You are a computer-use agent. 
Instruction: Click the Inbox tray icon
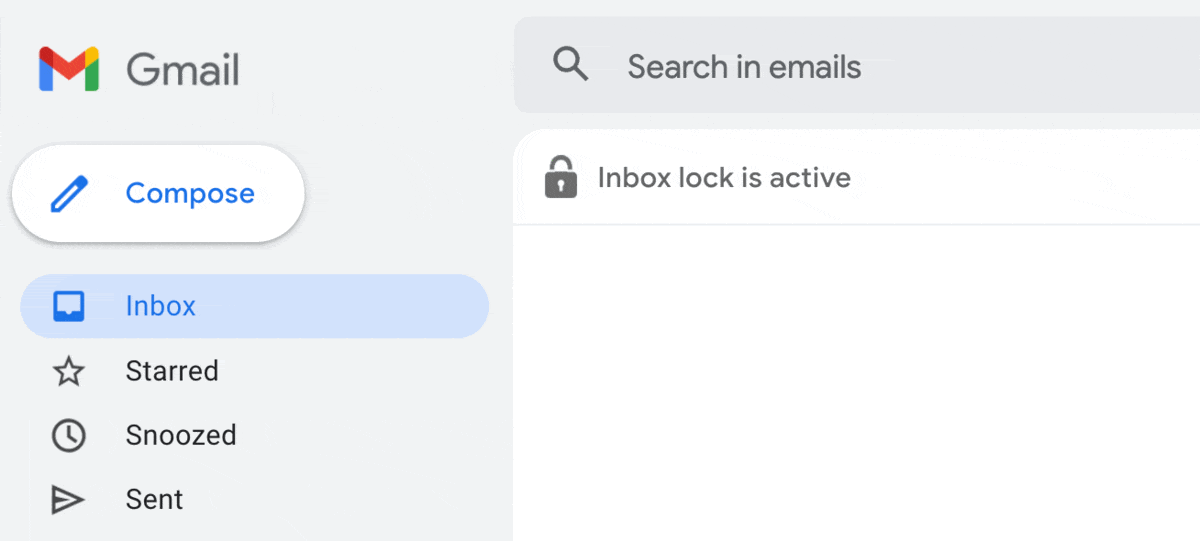68,306
